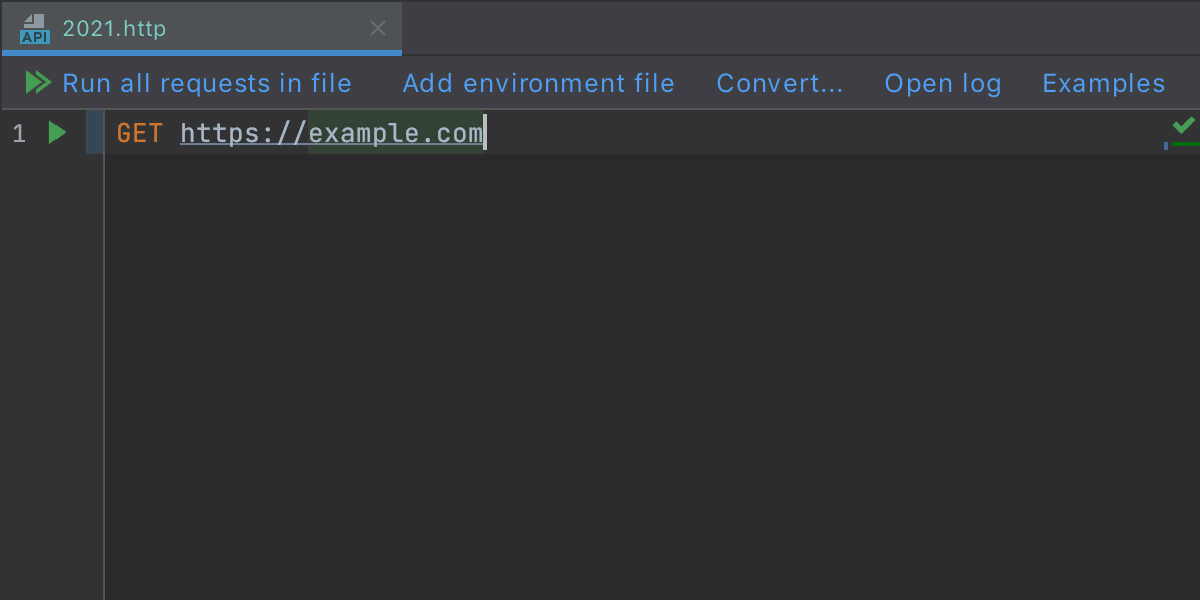
Task: Click the green double-arrow Run all icon
Action: point(38,83)
